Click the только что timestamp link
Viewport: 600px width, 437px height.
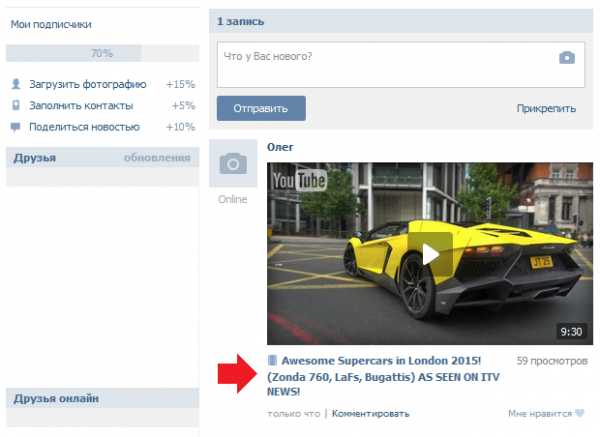pyautogui.click(x=293, y=414)
